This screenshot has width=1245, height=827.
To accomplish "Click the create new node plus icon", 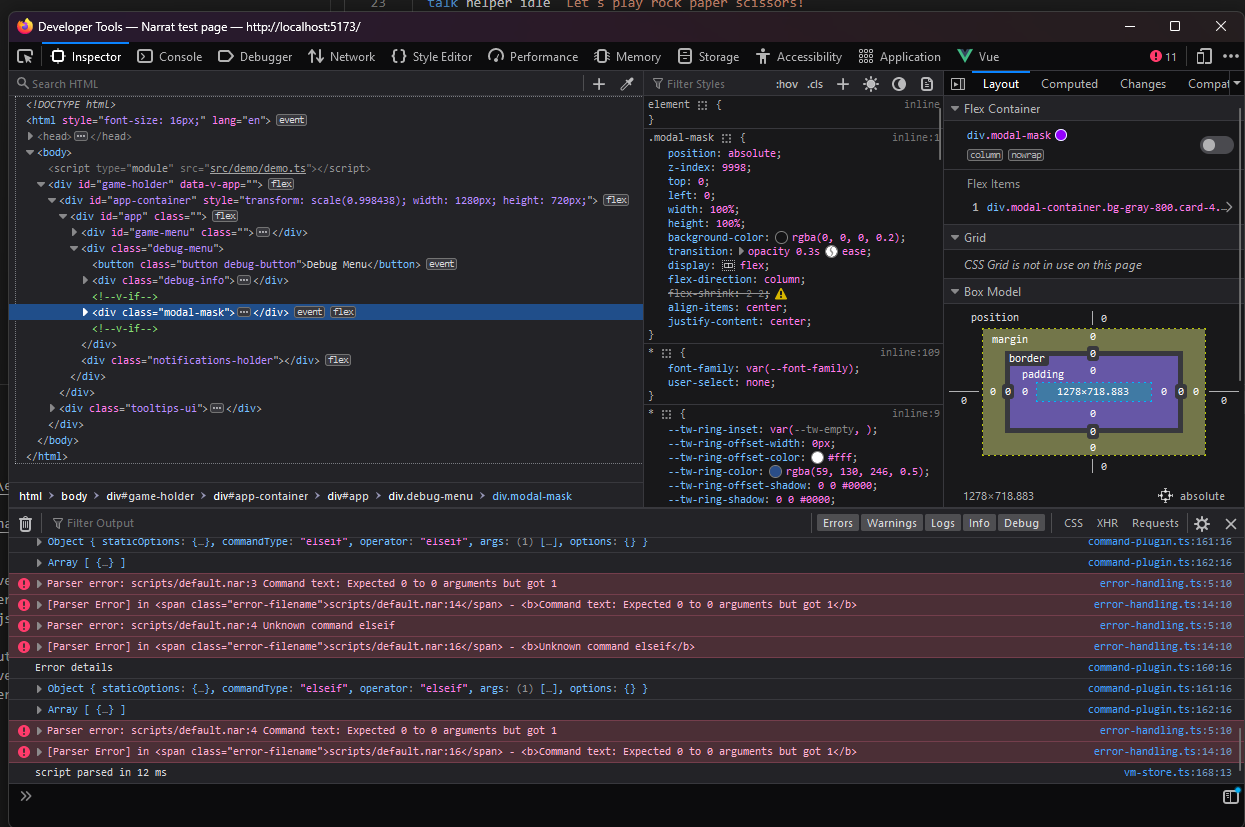I will pyautogui.click(x=599, y=84).
